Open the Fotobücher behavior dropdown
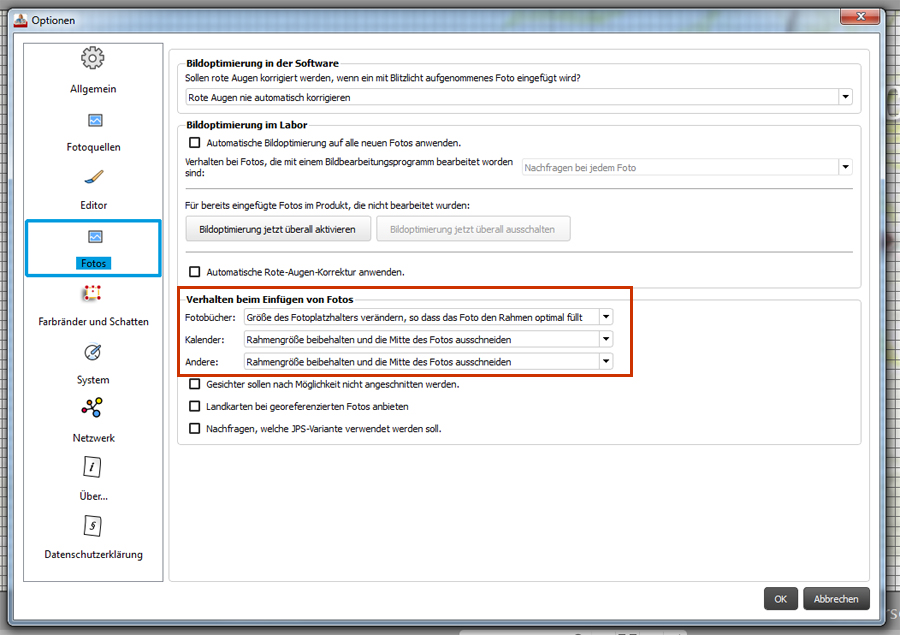The image size is (900, 635). tap(428, 317)
